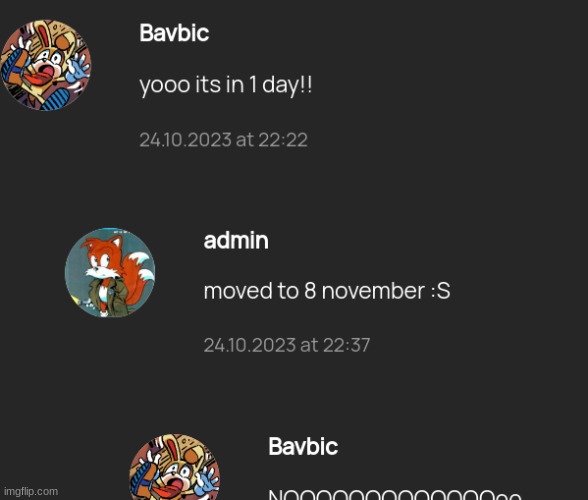Click the "moved to 8 november :S" reply

[327, 291]
